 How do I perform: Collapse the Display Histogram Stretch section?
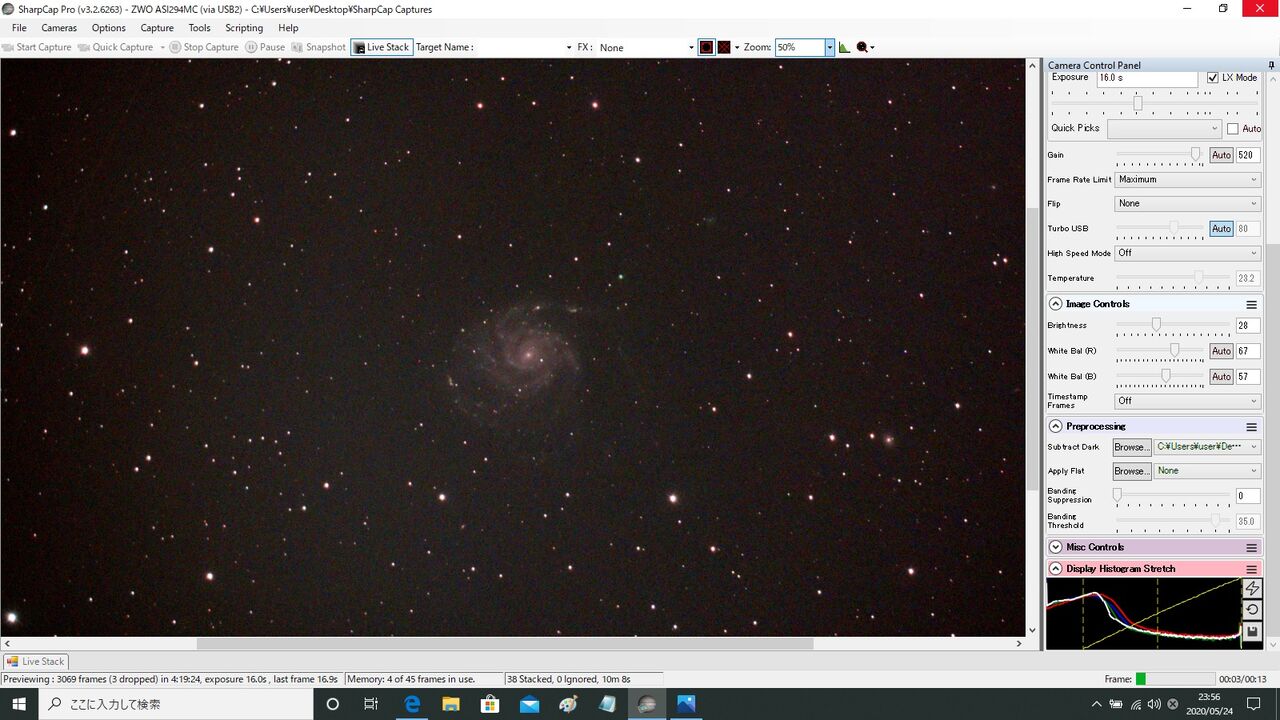pyautogui.click(x=1055, y=568)
